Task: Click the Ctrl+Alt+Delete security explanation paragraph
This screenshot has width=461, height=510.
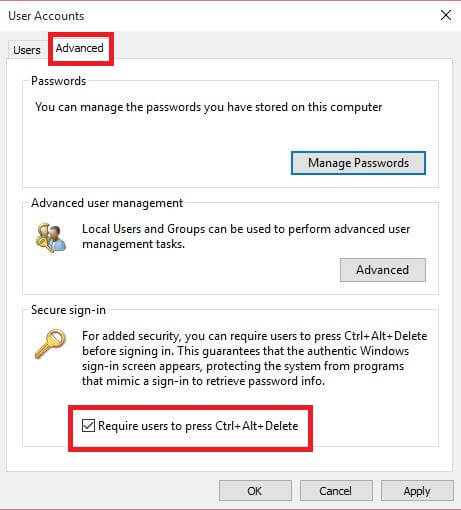Action: [x=255, y=358]
